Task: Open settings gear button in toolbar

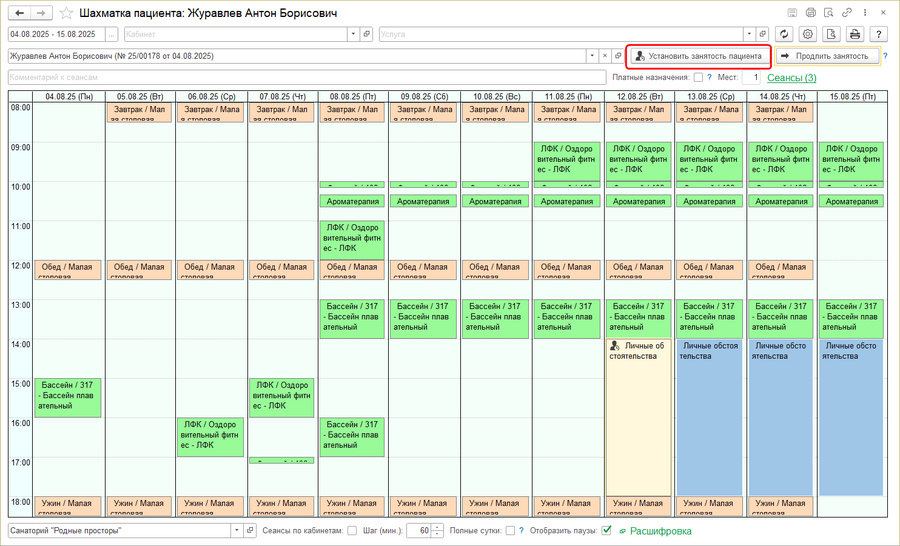Action: click(x=808, y=34)
